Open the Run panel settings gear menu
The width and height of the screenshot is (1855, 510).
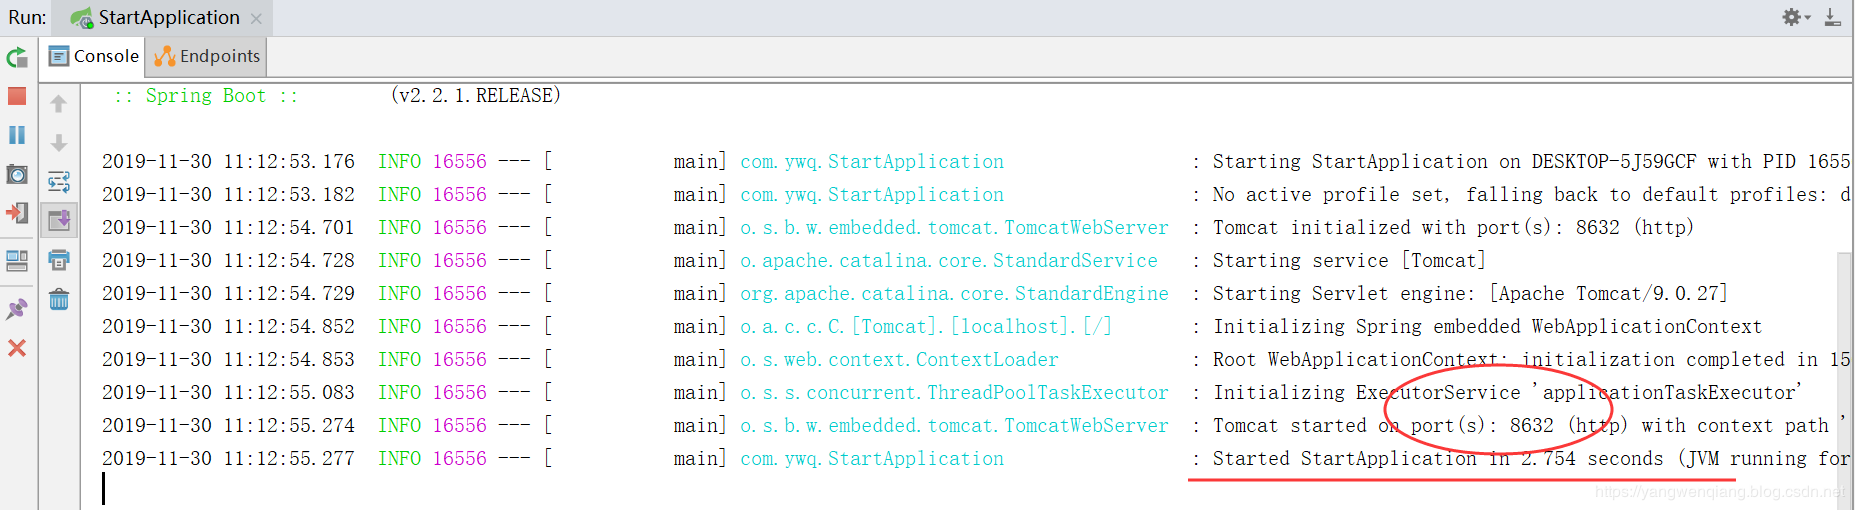tap(1796, 17)
